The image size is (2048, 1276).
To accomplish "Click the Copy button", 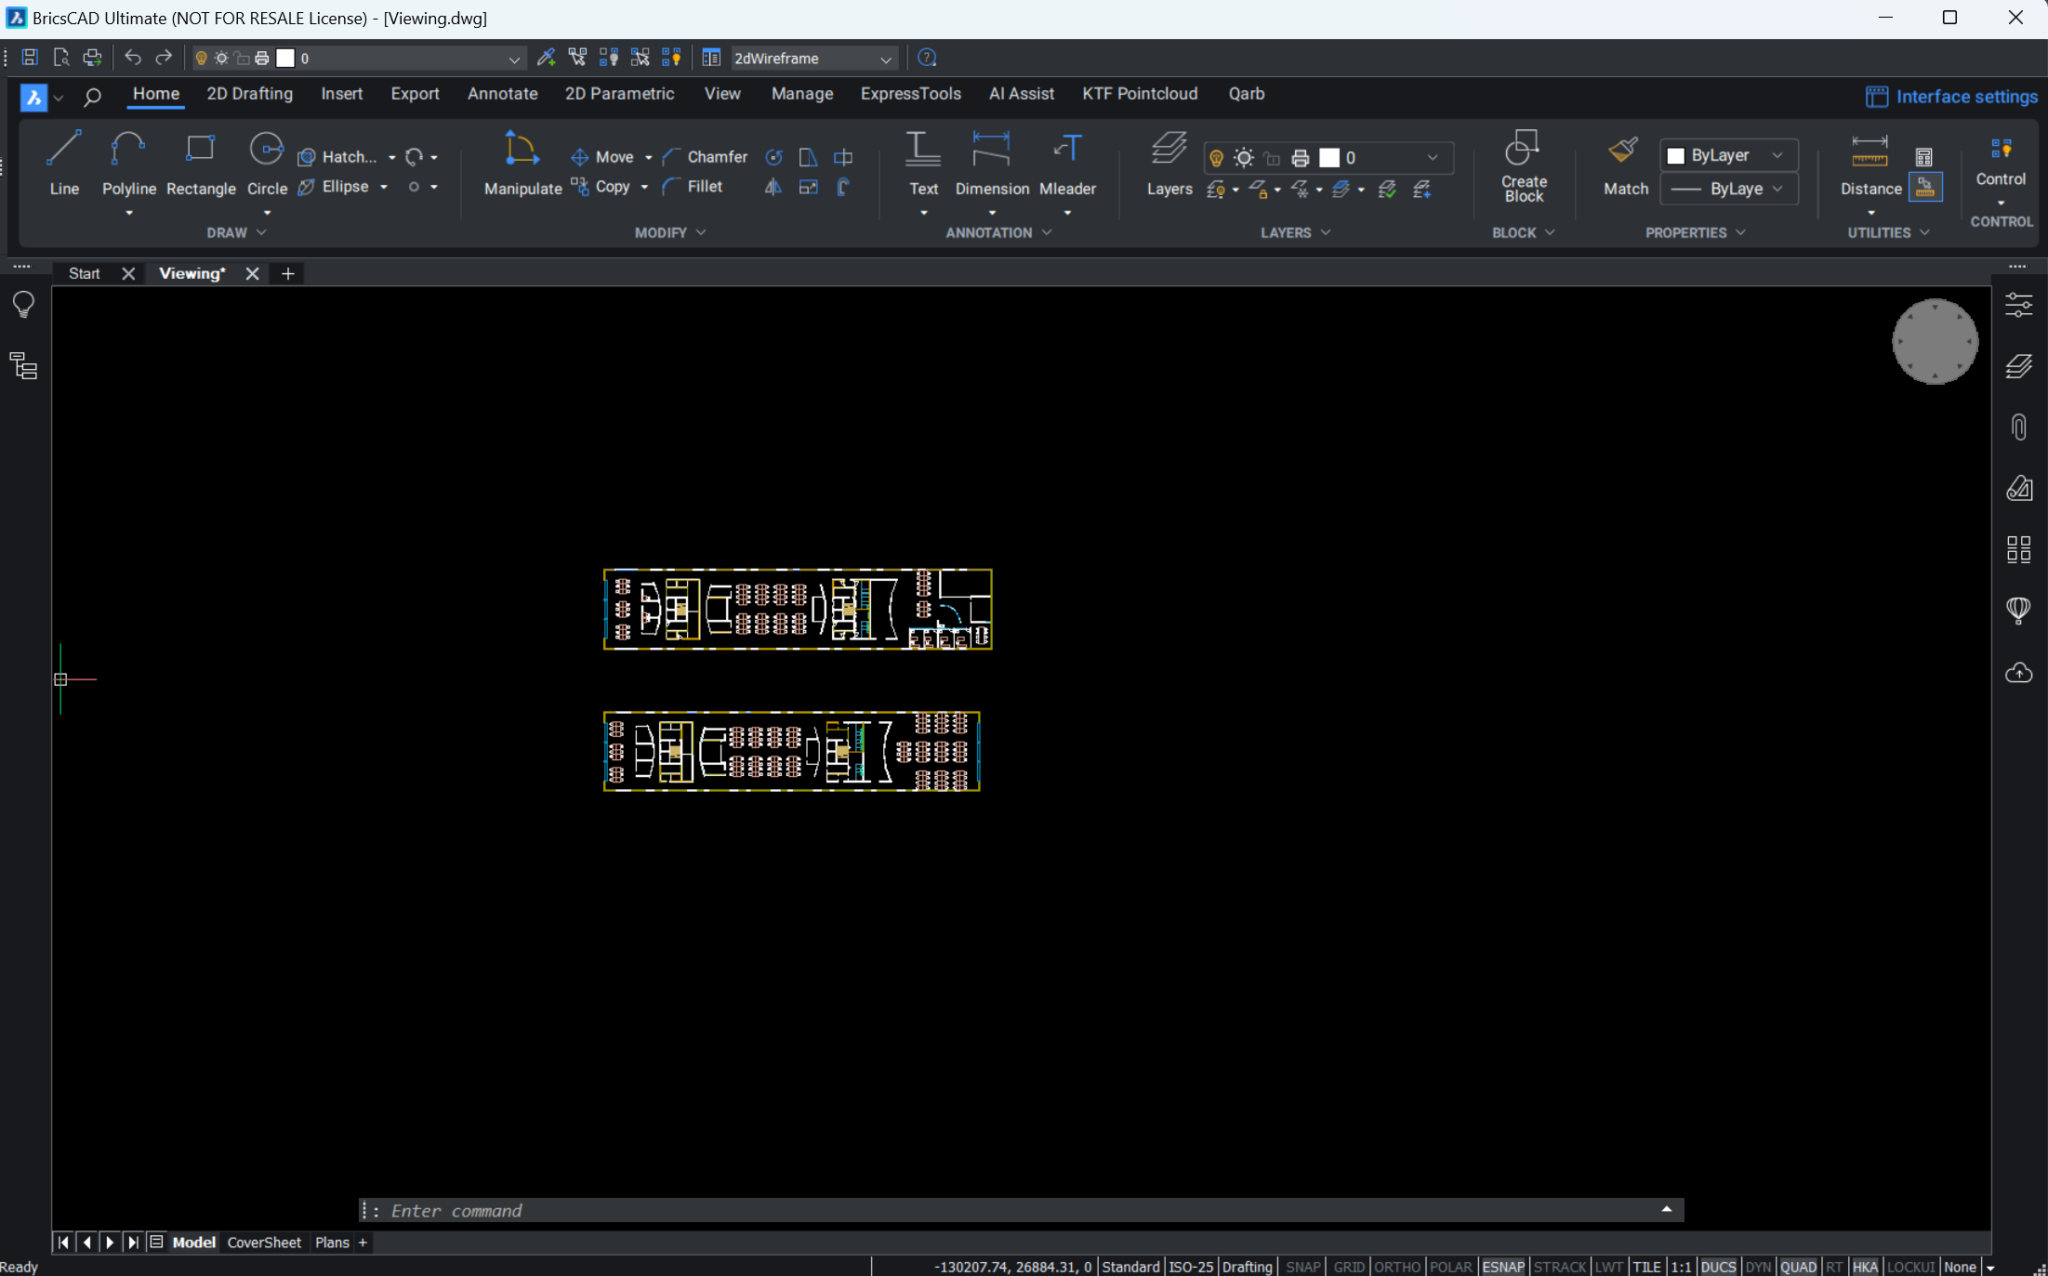I will click(600, 187).
